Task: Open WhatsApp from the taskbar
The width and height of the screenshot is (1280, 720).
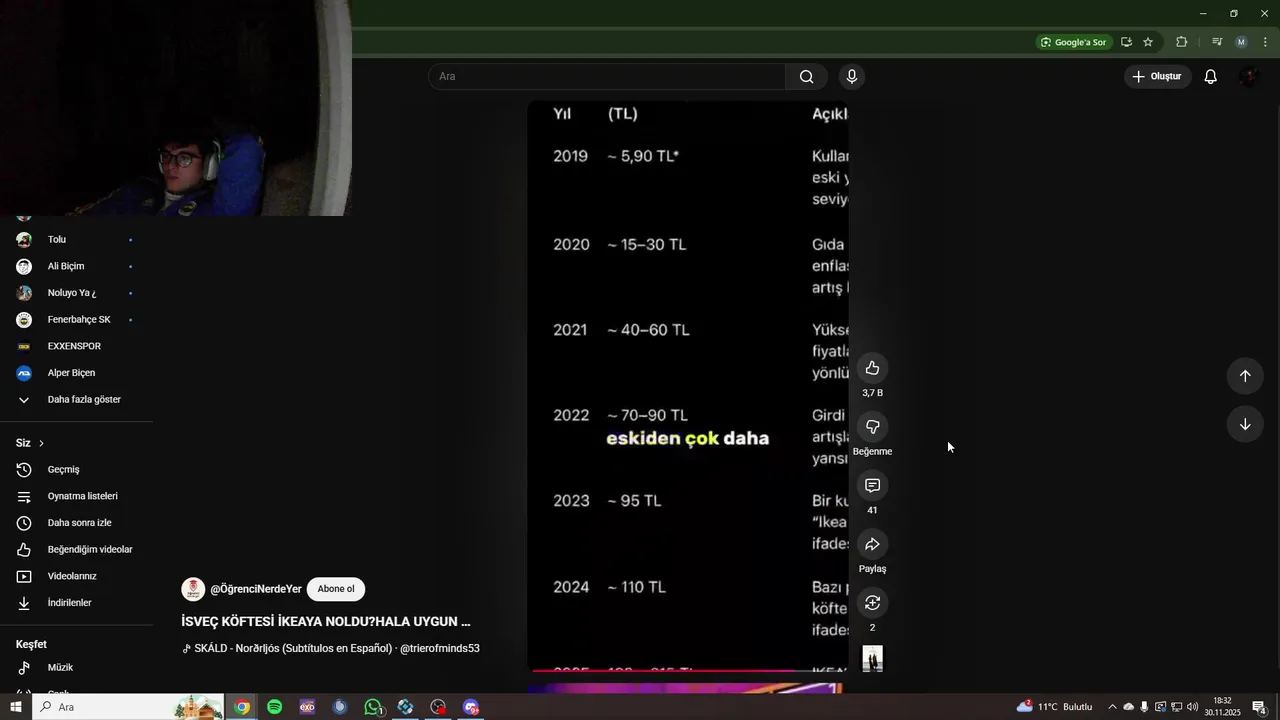Action: click(373, 707)
